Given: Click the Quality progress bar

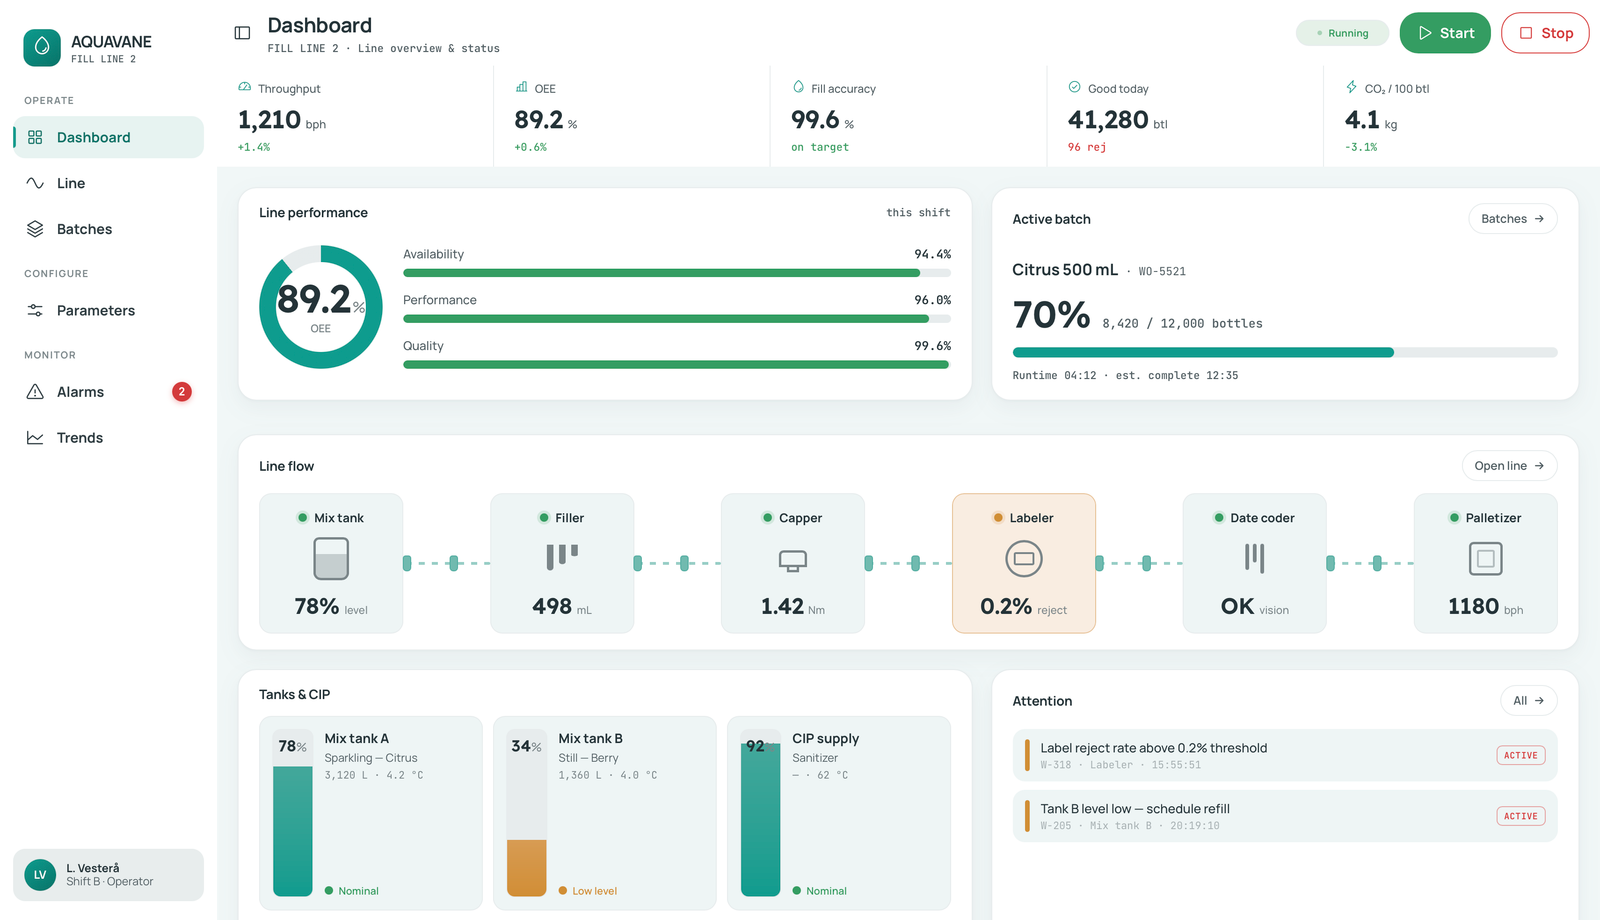Looking at the screenshot, I should [677, 365].
